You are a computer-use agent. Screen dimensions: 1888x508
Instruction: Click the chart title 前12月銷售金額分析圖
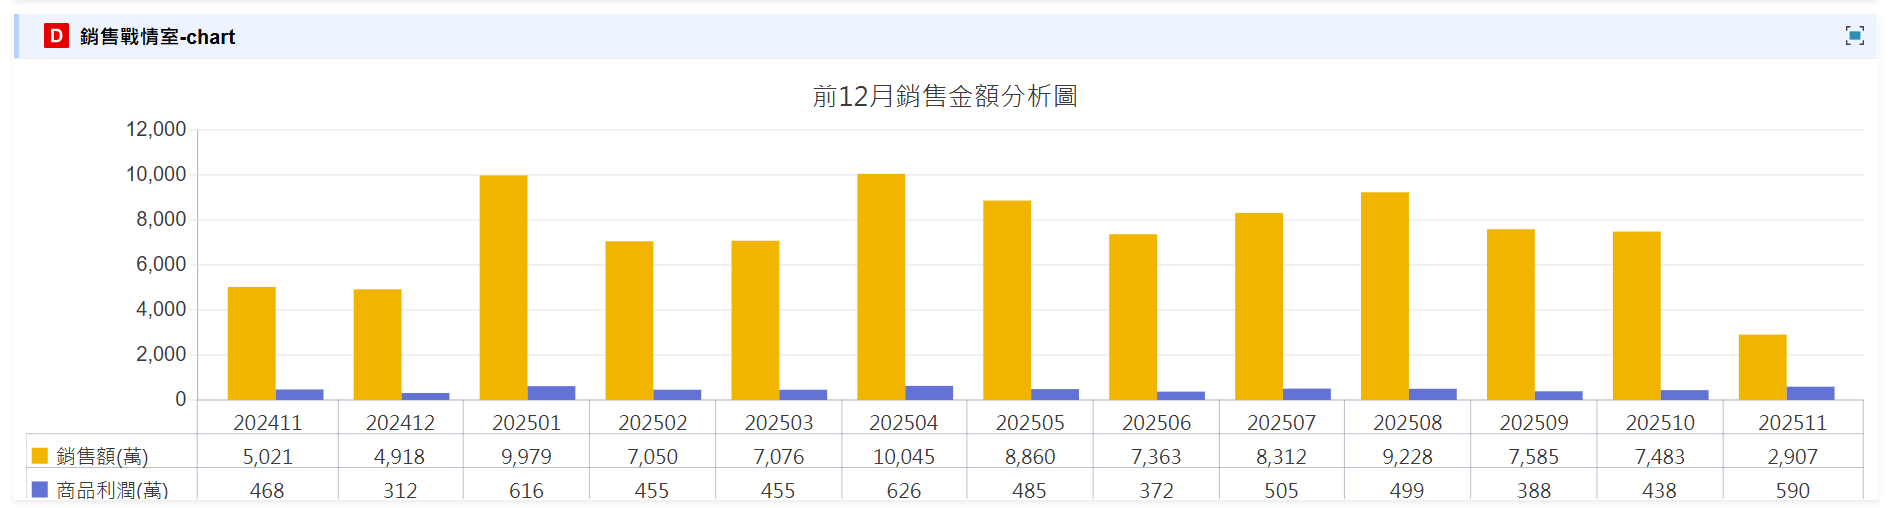click(944, 96)
